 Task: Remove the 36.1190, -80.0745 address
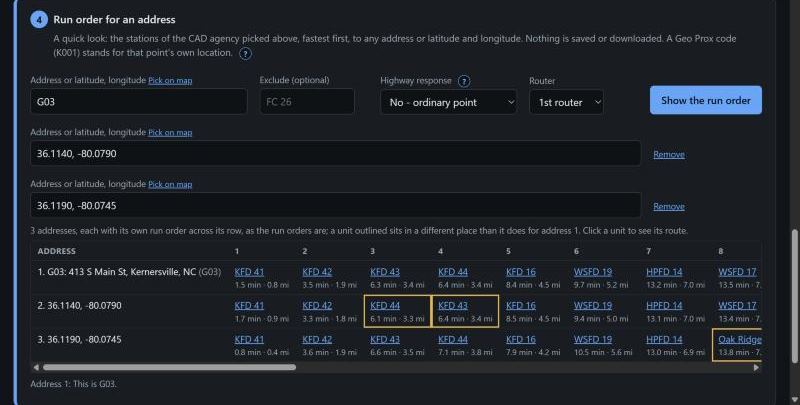(669, 207)
